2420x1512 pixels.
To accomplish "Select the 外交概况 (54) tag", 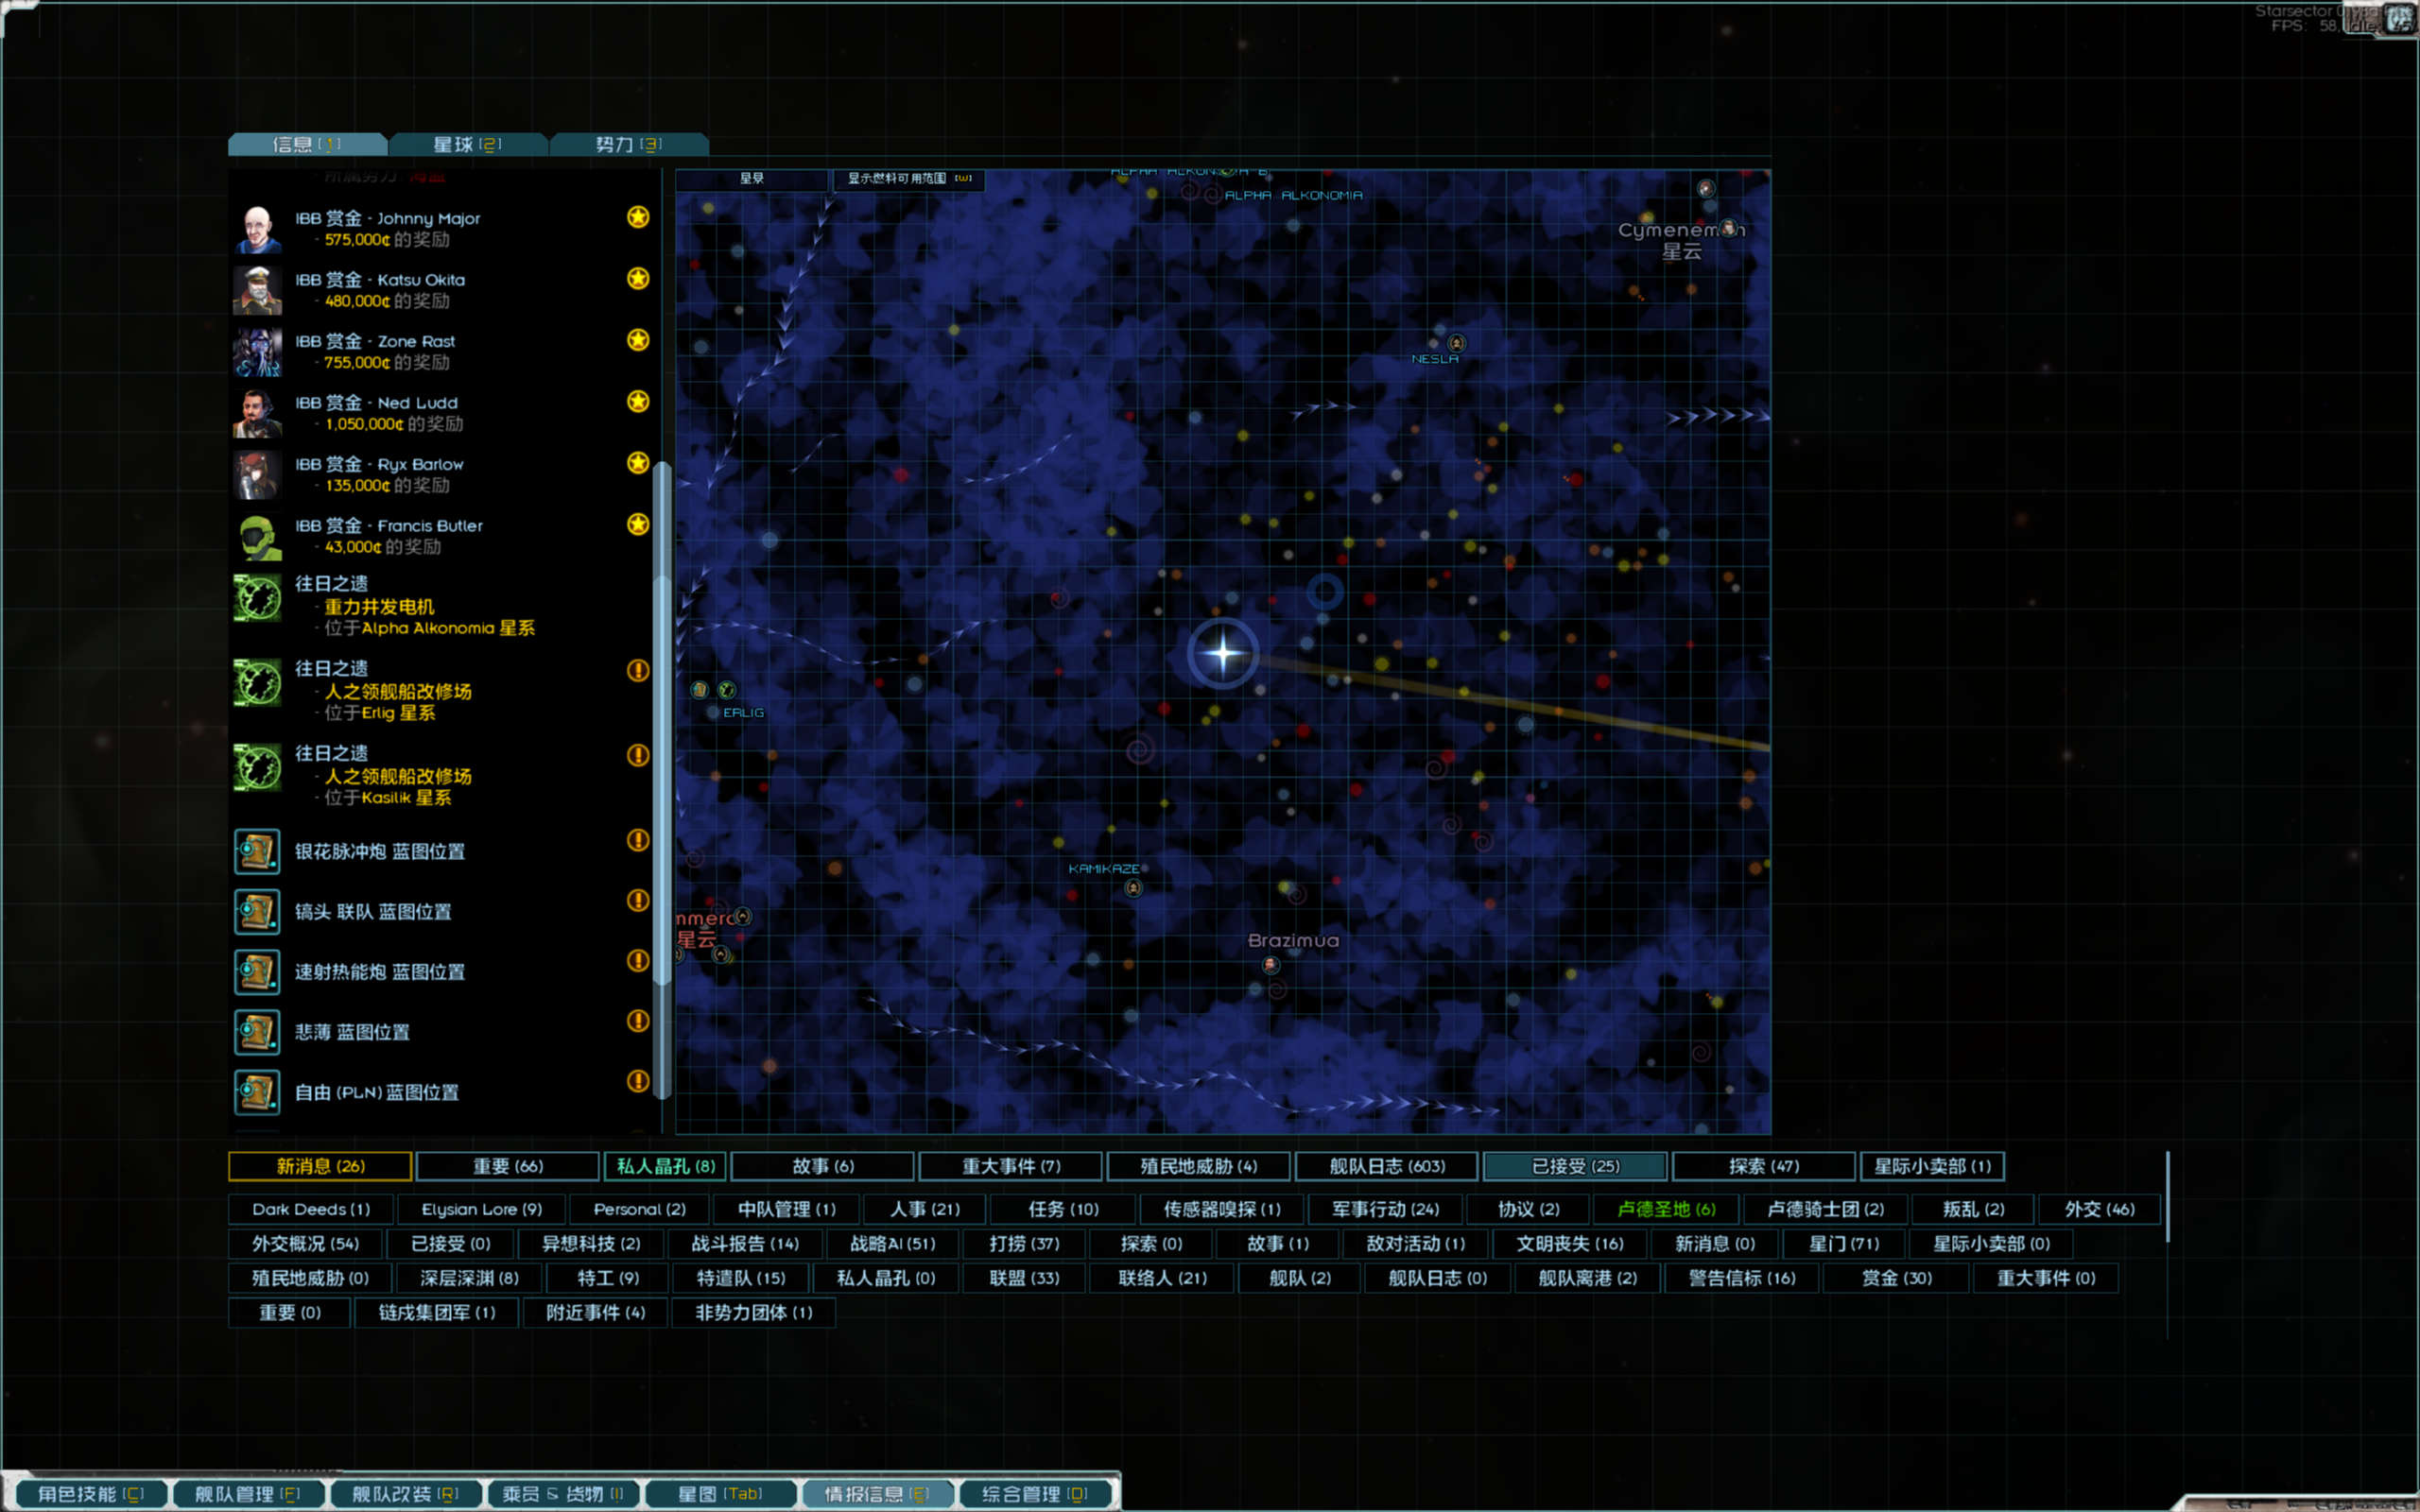I will pyautogui.click(x=305, y=1244).
